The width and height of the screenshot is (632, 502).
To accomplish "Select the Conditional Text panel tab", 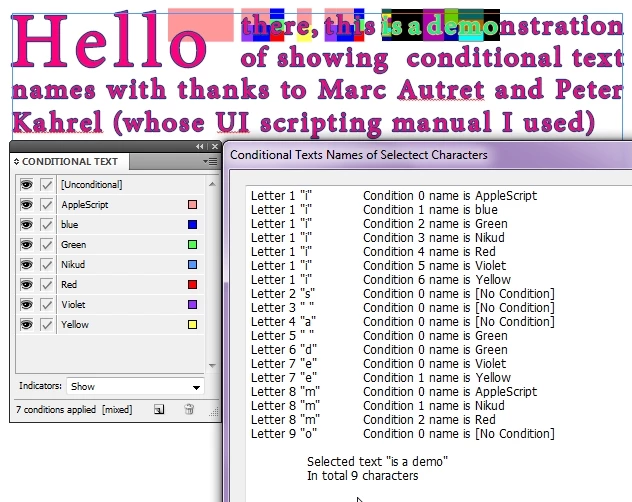I will coord(70,162).
